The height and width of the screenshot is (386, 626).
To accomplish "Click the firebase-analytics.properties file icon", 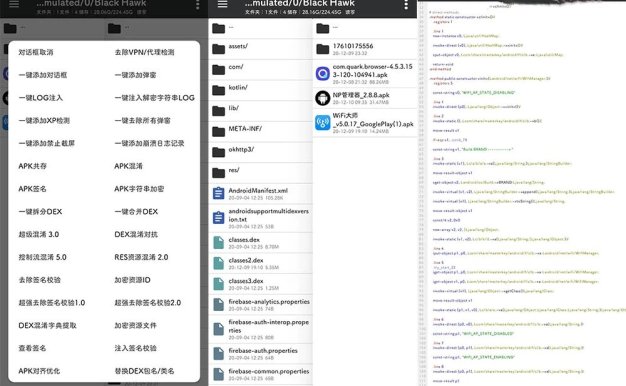I will click(218, 304).
